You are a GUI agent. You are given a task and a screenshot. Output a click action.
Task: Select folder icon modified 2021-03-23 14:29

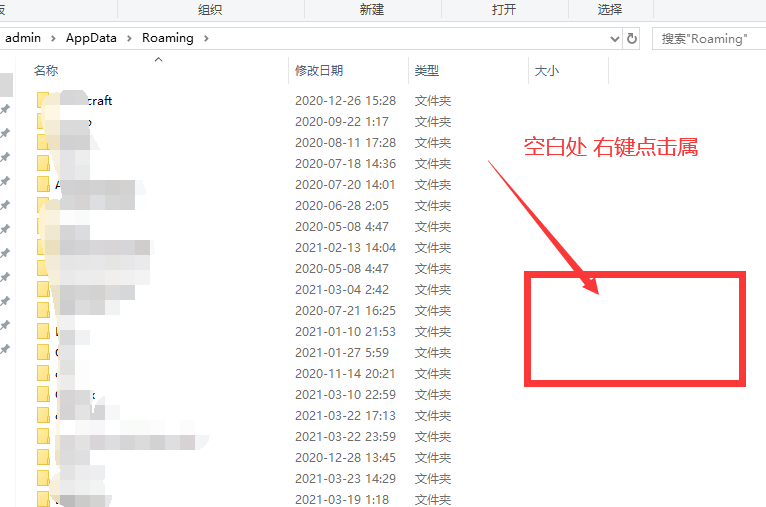[43, 478]
